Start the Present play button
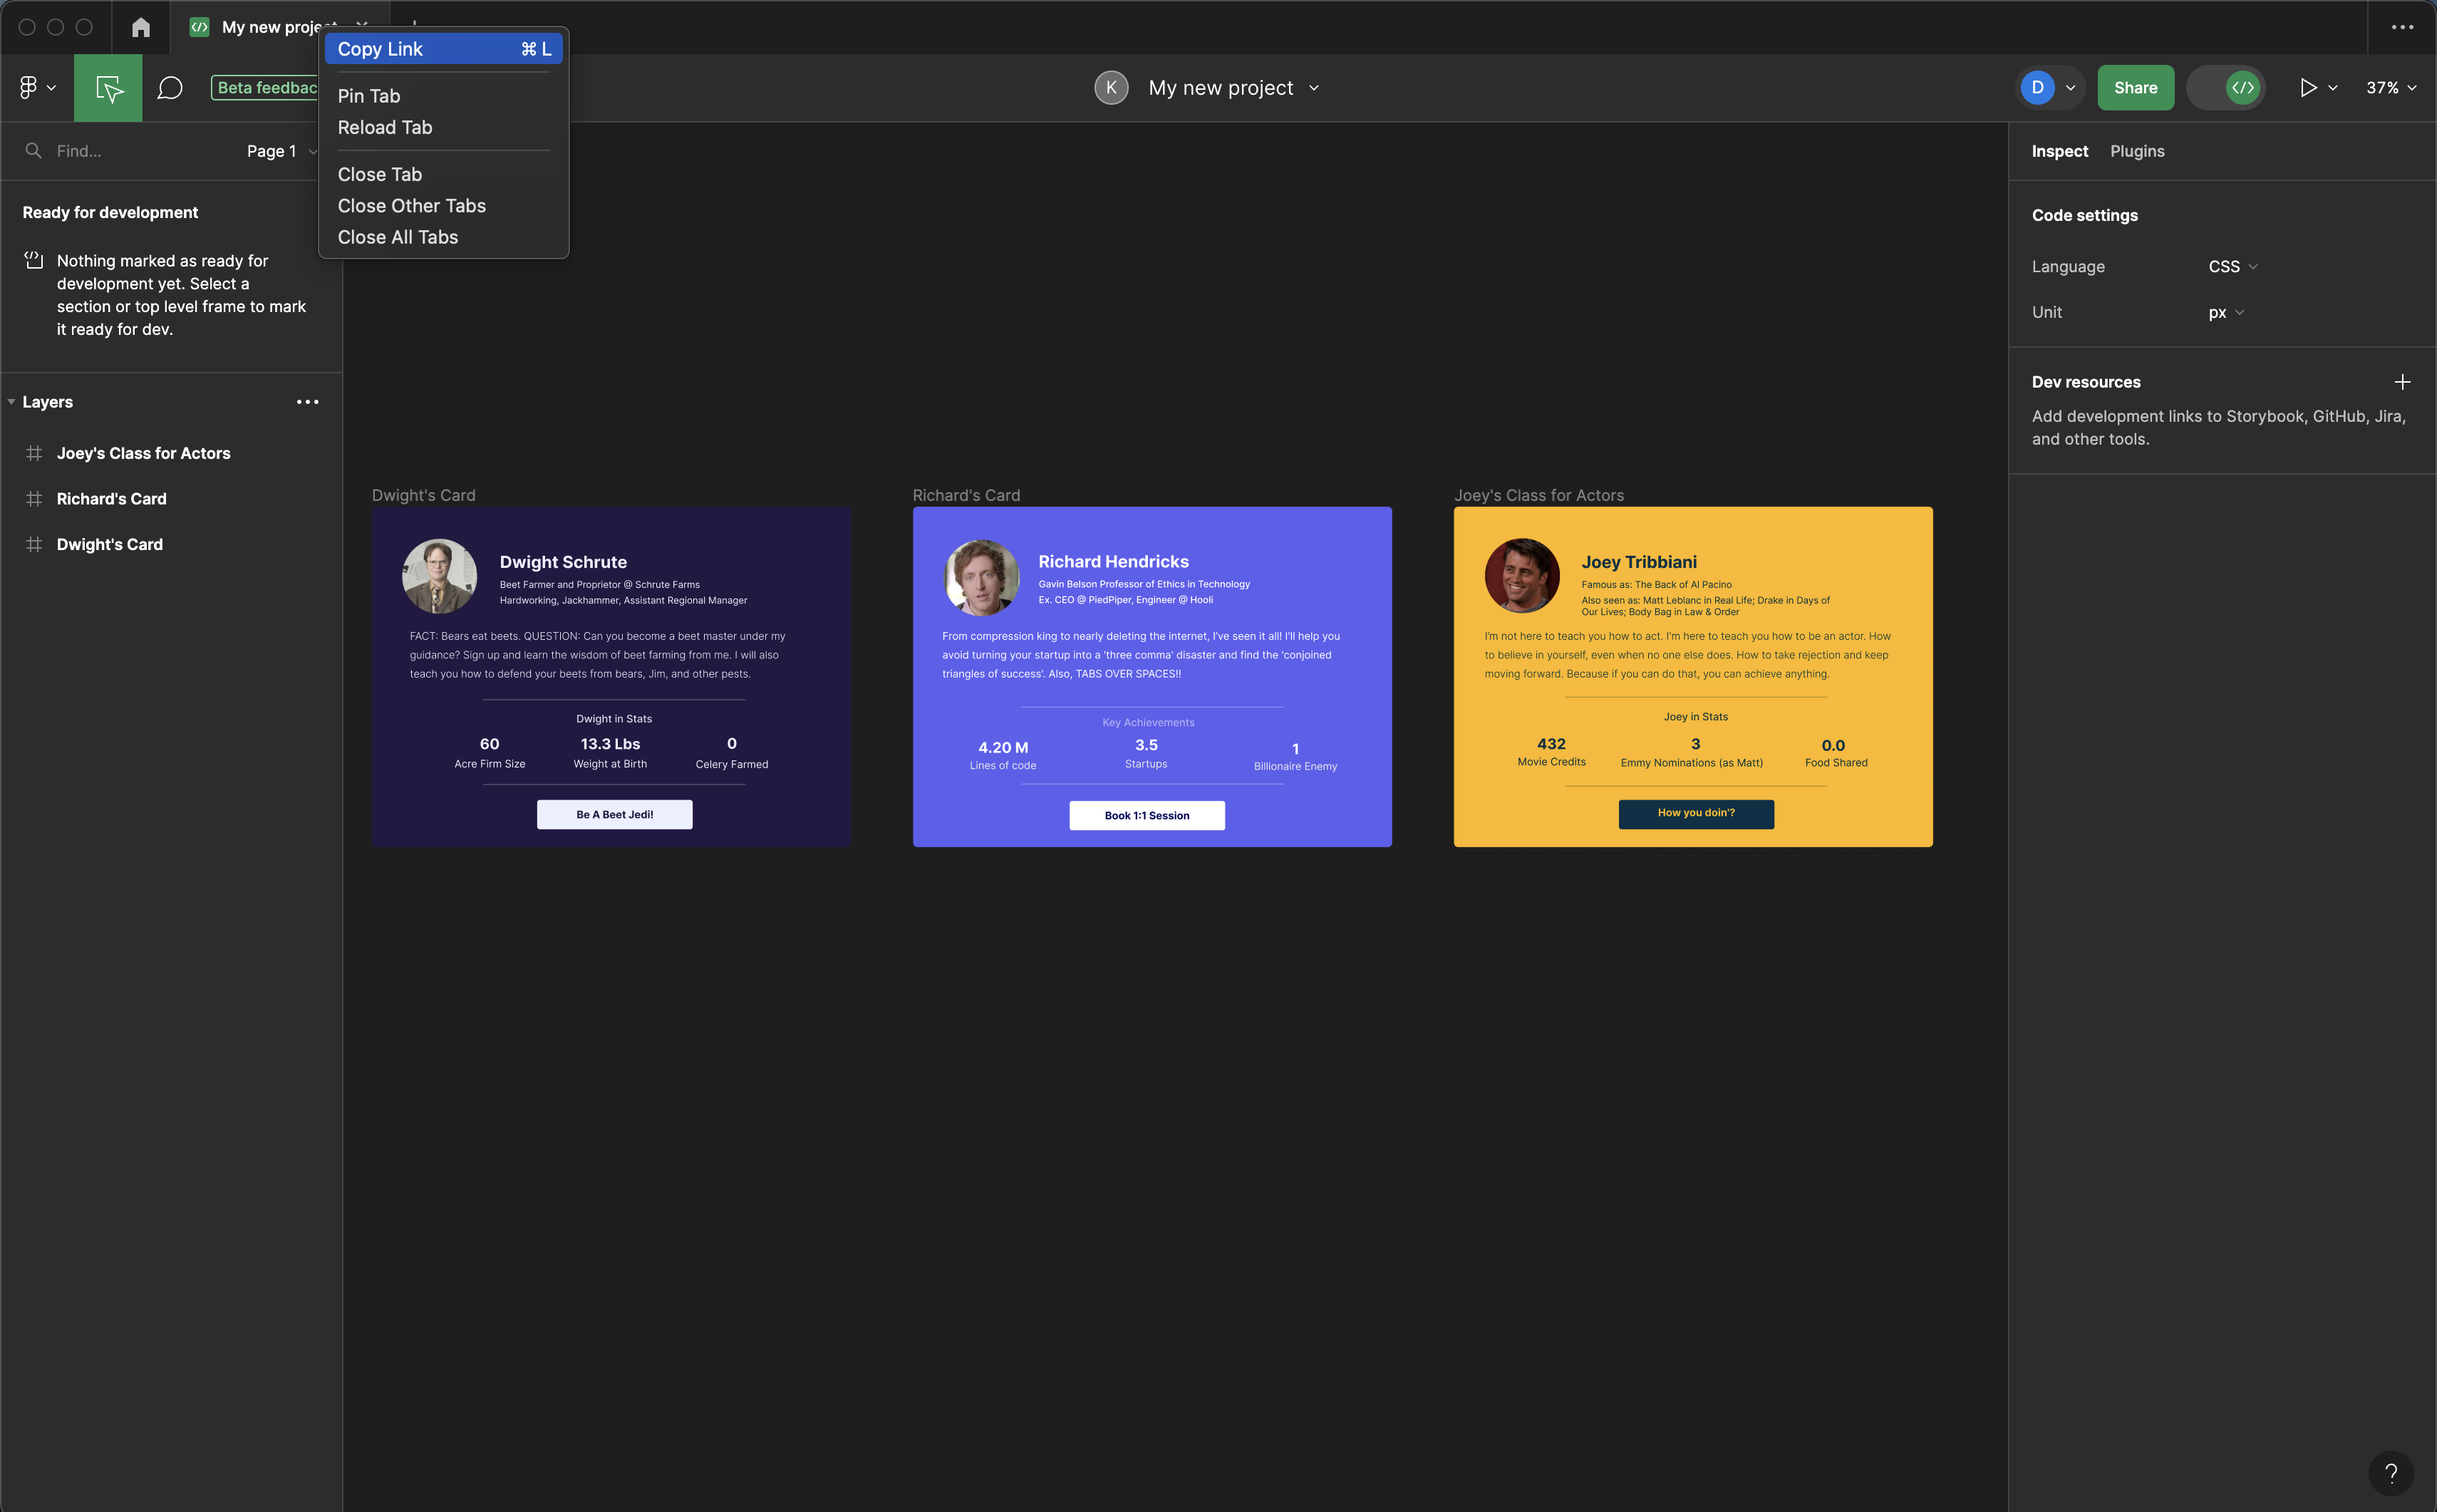Image resolution: width=2437 pixels, height=1512 pixels. (x=2308, y=88)
